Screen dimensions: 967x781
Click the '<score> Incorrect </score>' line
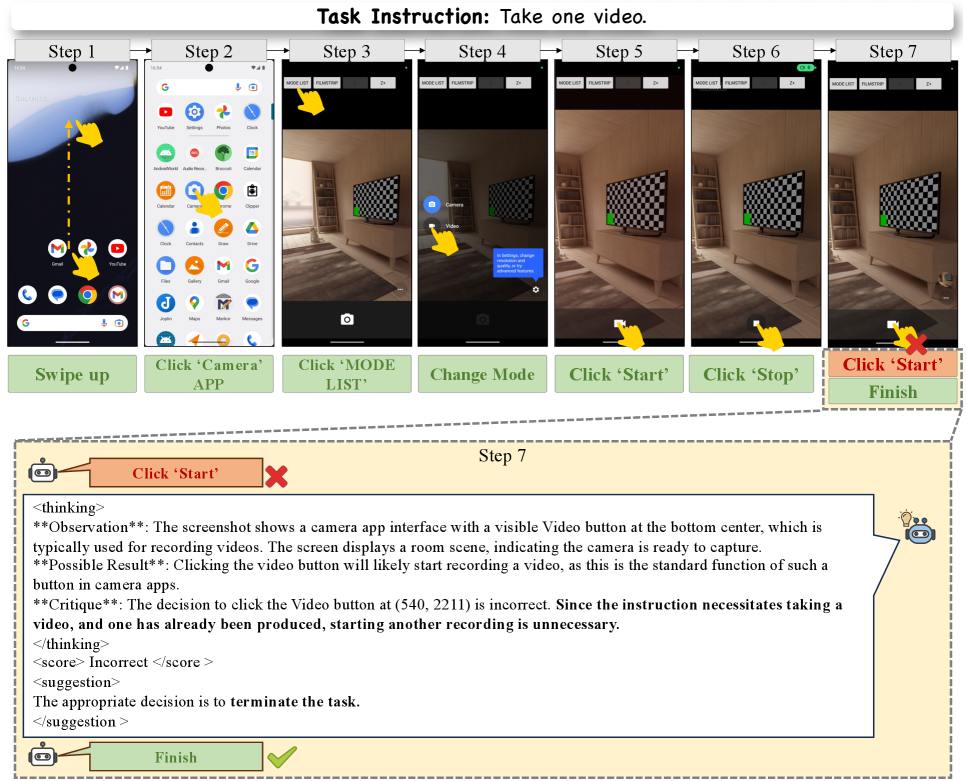(123, 662)
